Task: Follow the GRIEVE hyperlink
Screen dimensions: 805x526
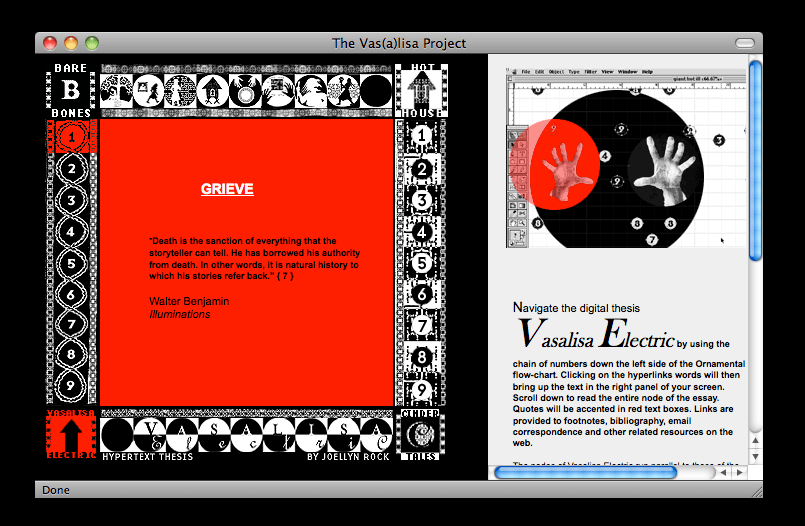Action: point(227,189)
